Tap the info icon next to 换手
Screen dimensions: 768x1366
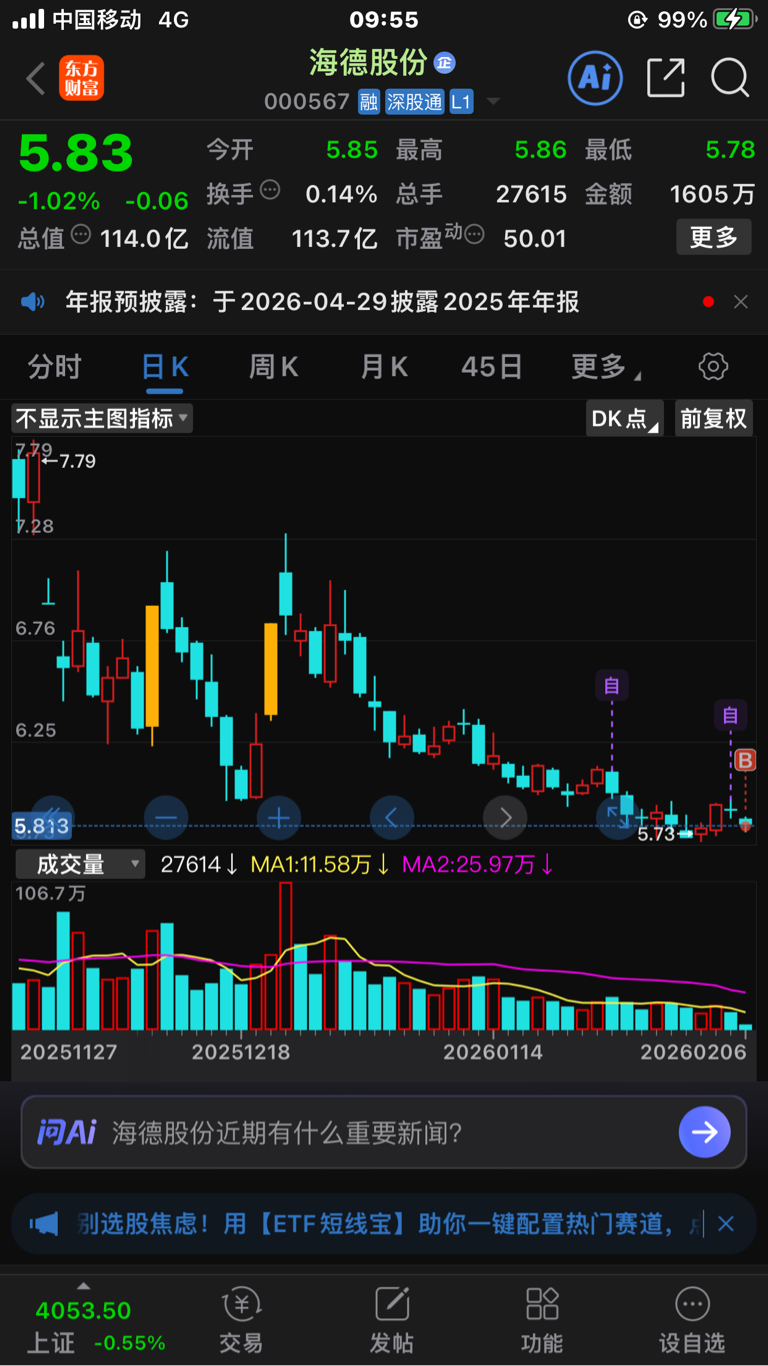coord(269,190)
